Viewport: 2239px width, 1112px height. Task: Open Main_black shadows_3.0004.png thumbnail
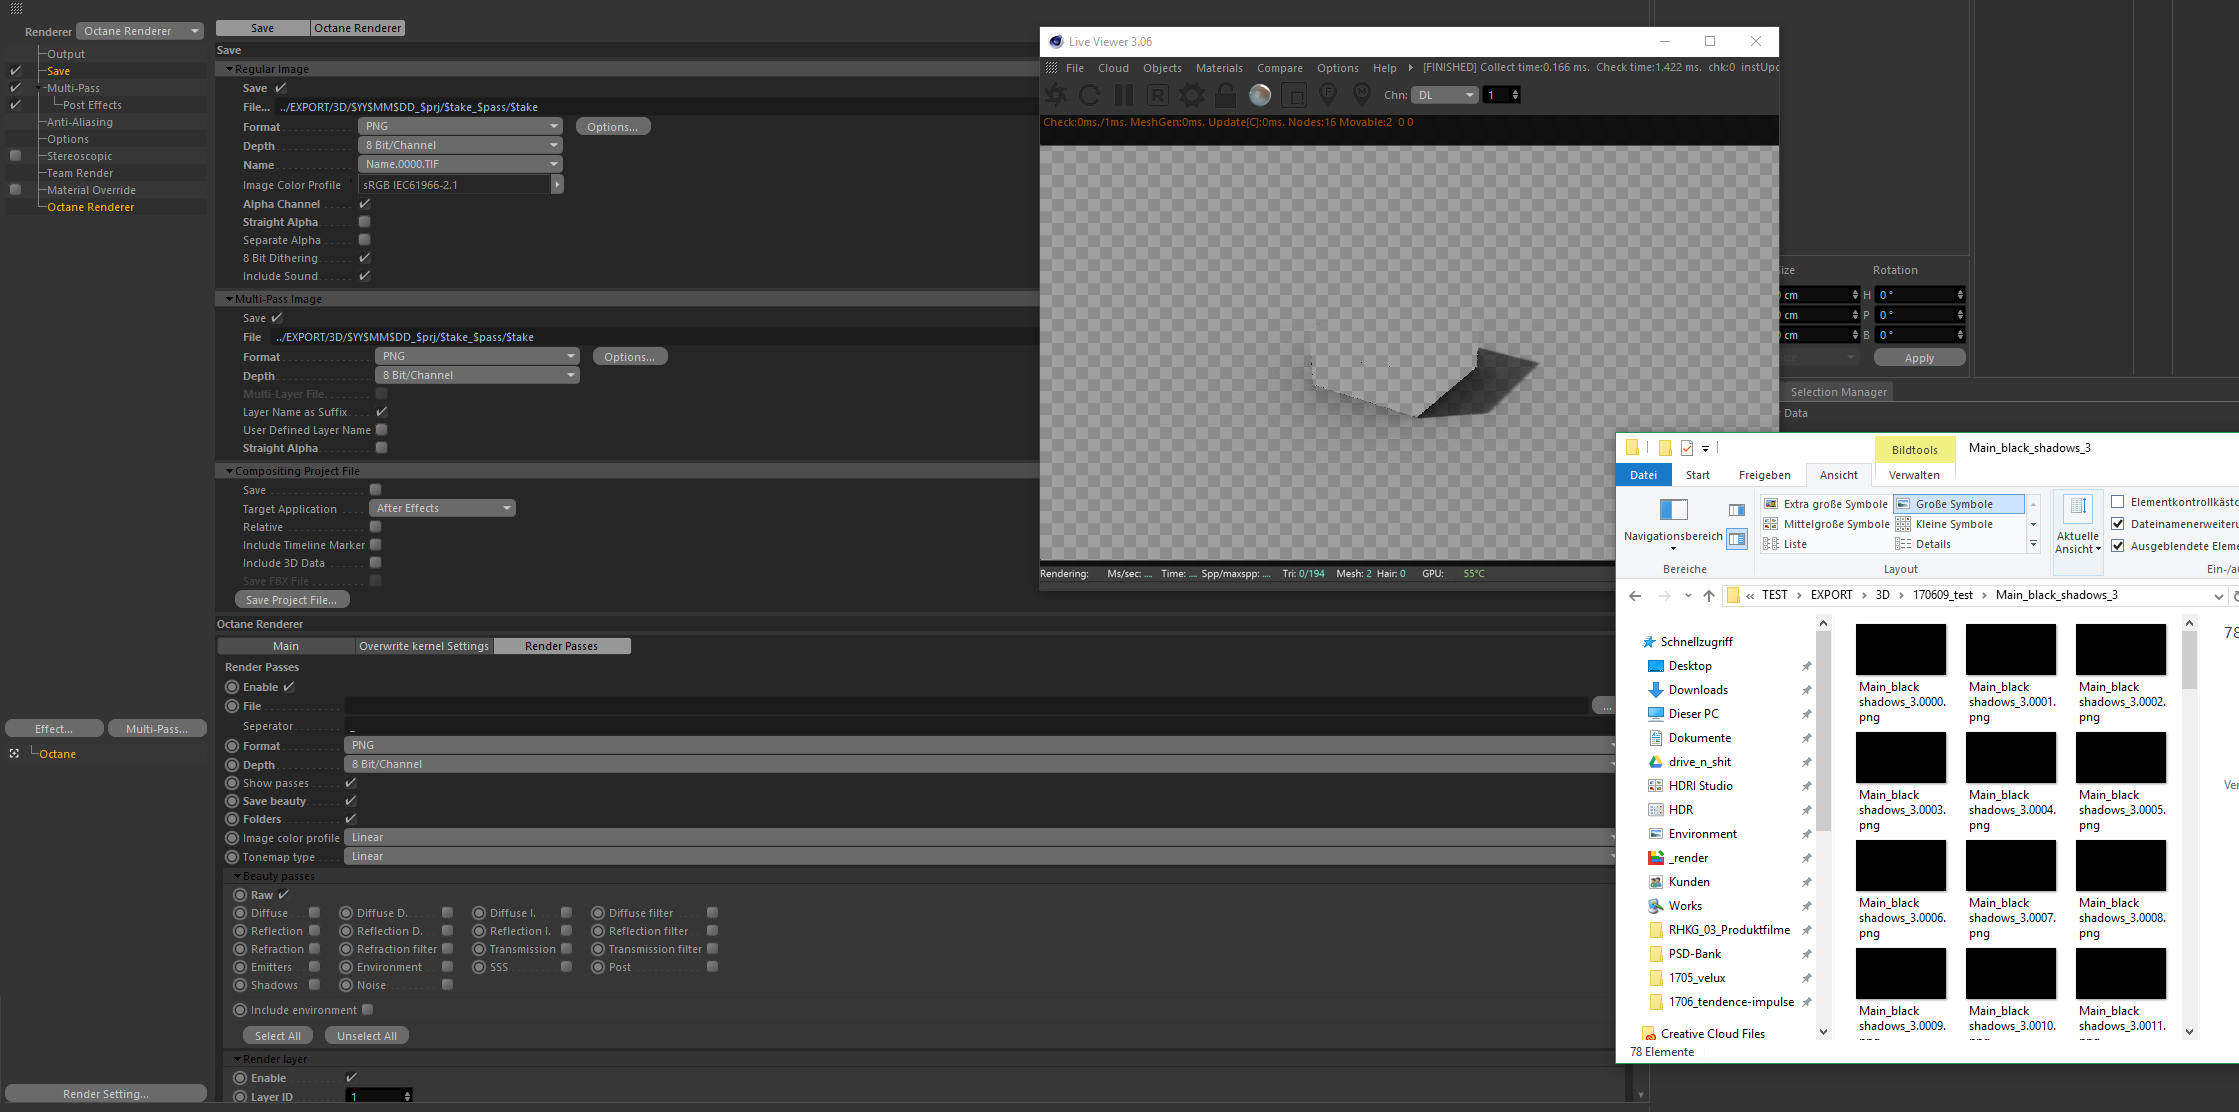click(2010, 758)
